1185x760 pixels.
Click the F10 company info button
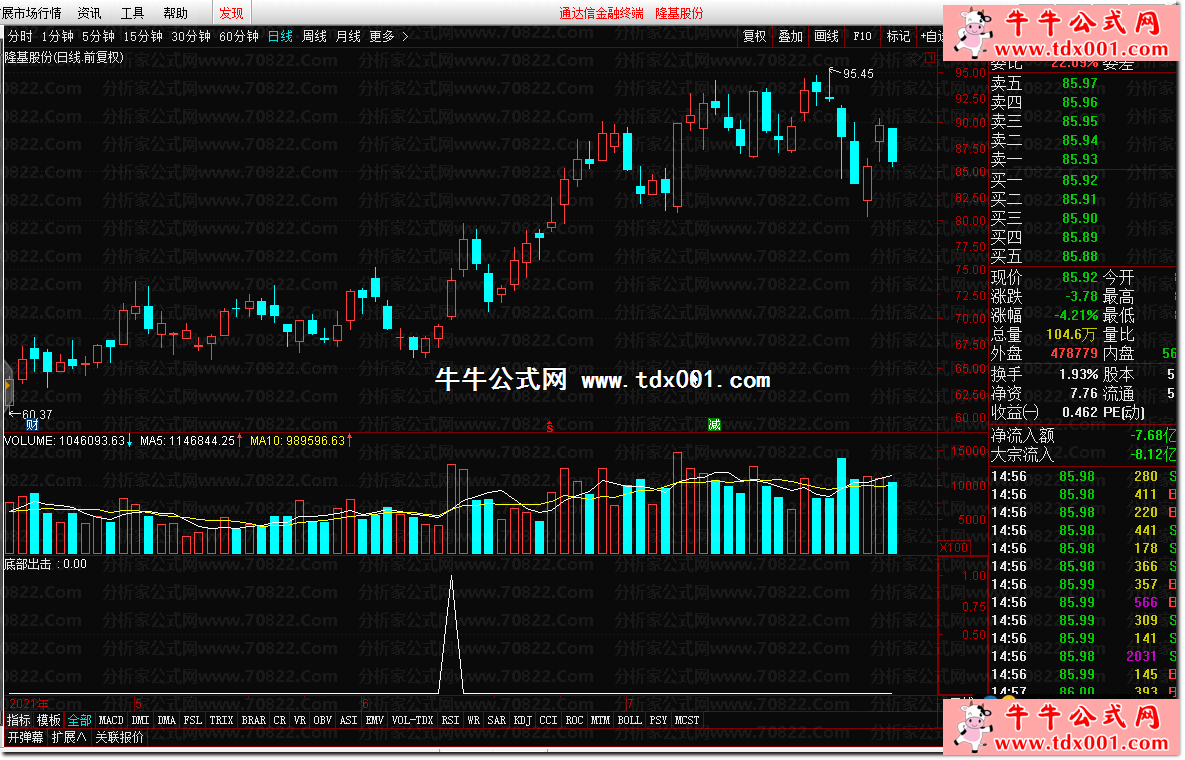[862, 36]
